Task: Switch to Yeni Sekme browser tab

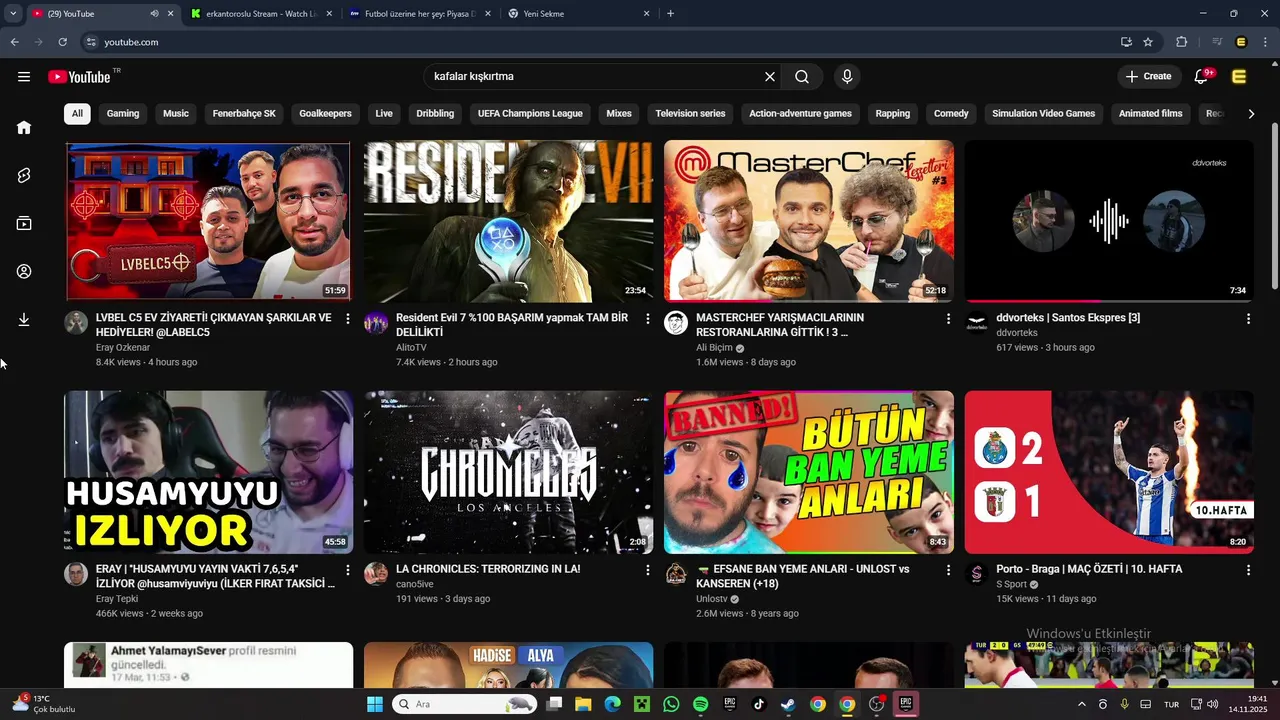Action: [x=578, y=14]
